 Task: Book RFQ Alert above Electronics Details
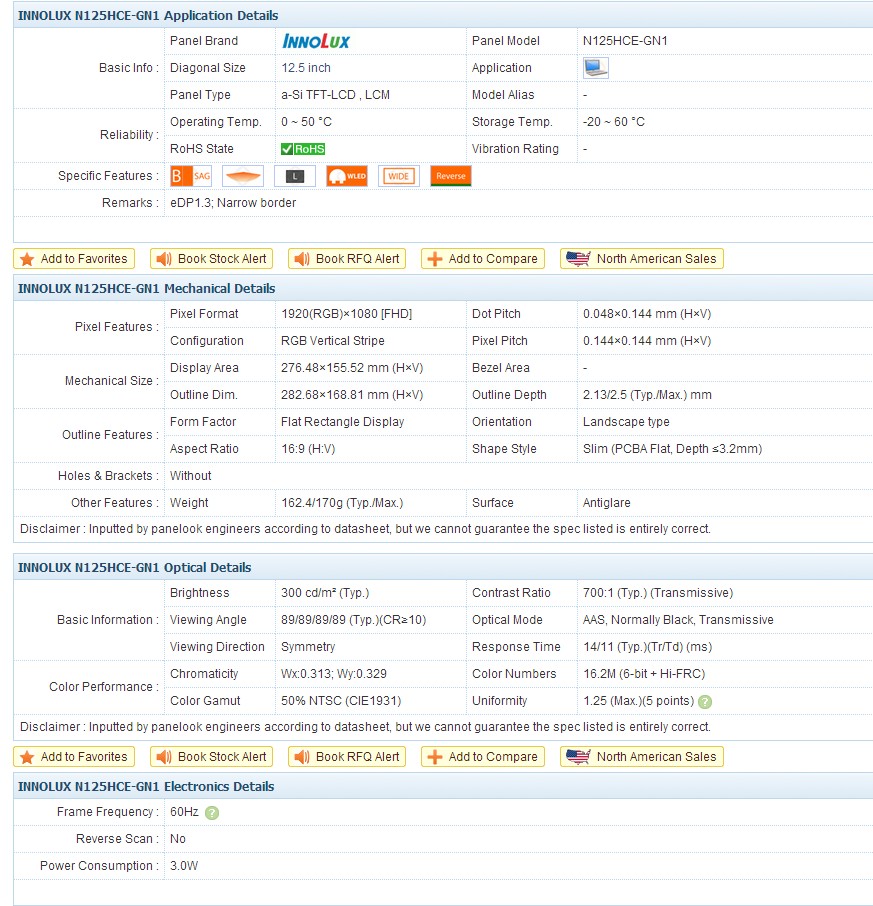(347, 757)
